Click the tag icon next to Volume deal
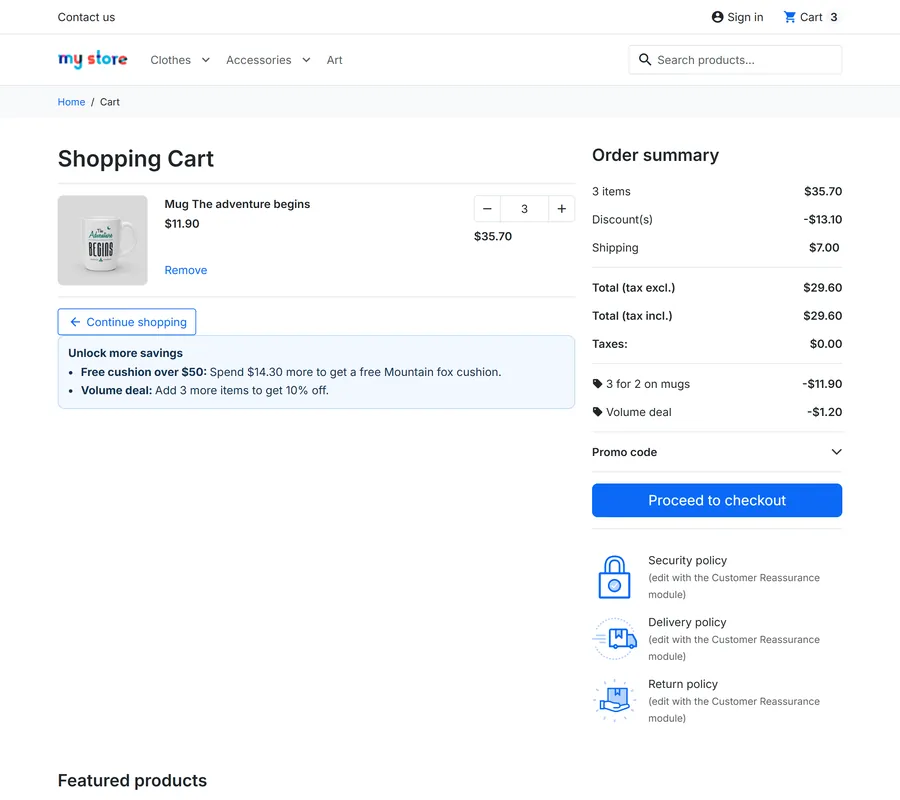 [x=598, y=412]
